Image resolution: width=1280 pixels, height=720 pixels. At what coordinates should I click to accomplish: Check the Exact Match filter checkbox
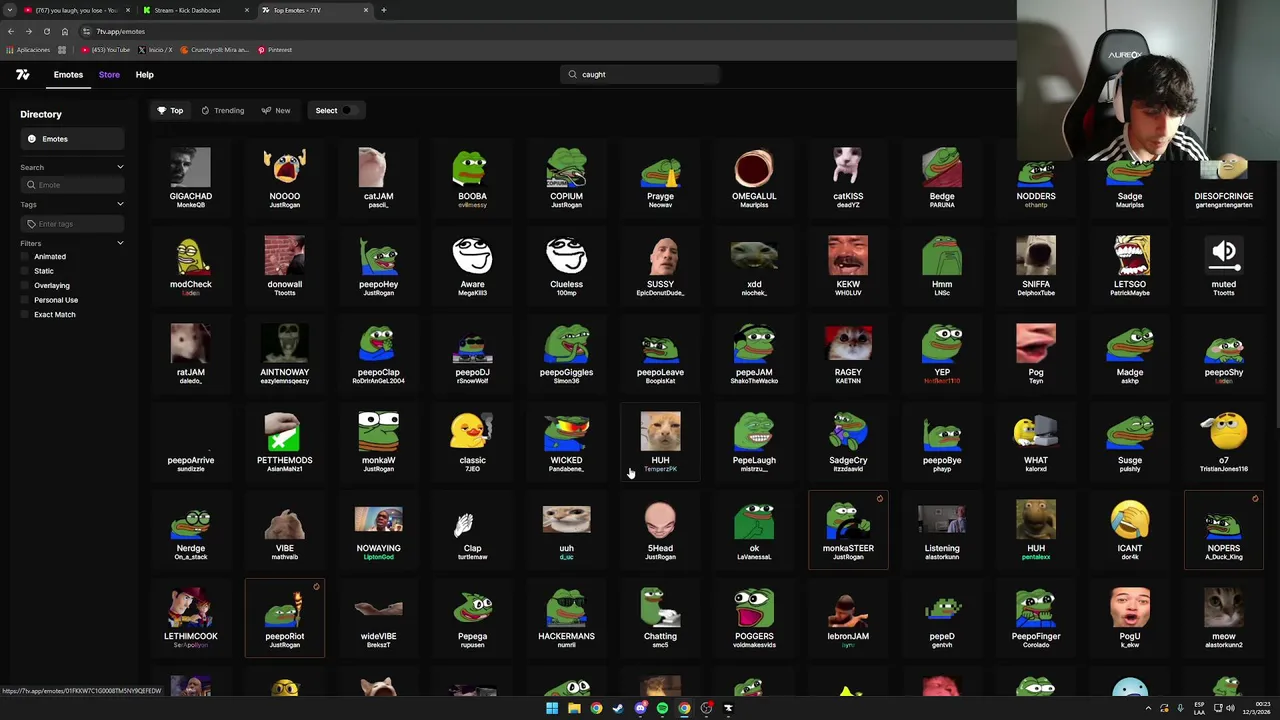[x=25, y=314]
